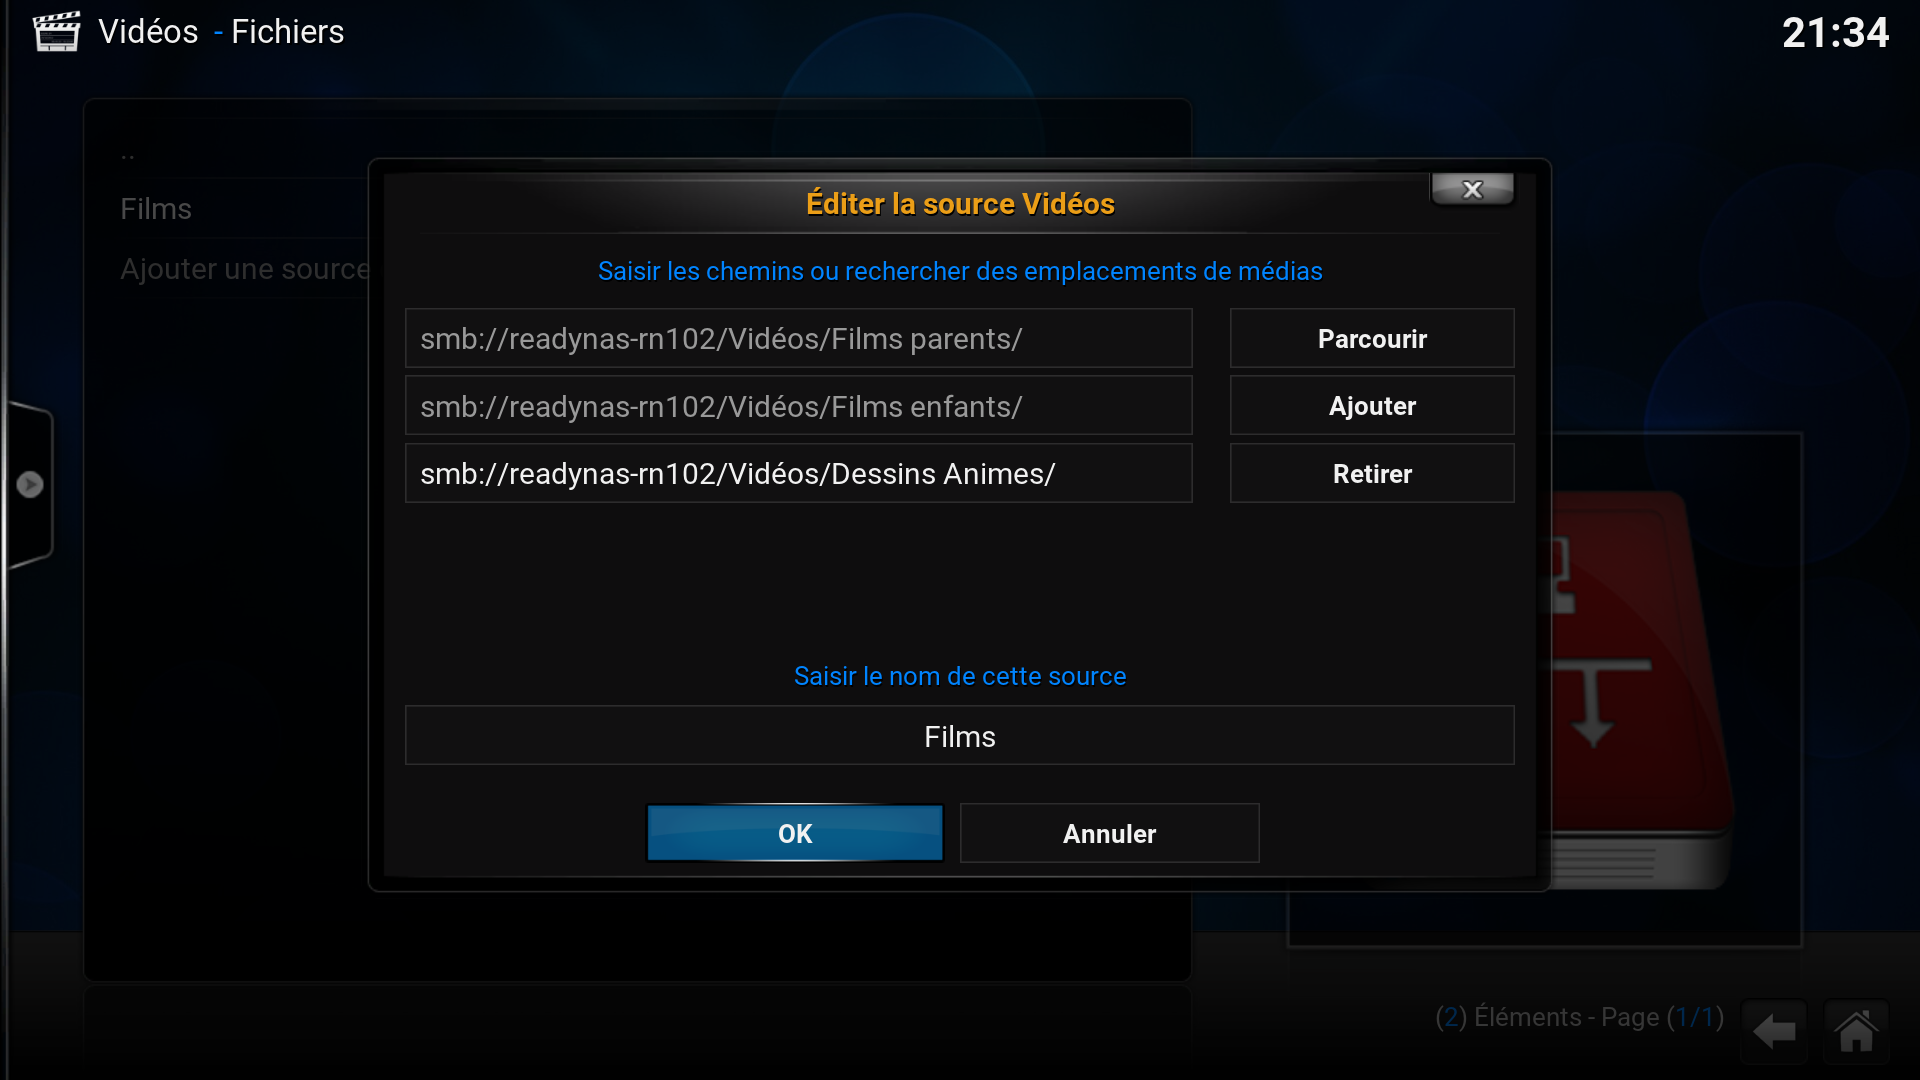Image resolution: width=1920 pixels, height=1080 pixels.
Task: Confirm with the OK button
Action: point(795,833)
